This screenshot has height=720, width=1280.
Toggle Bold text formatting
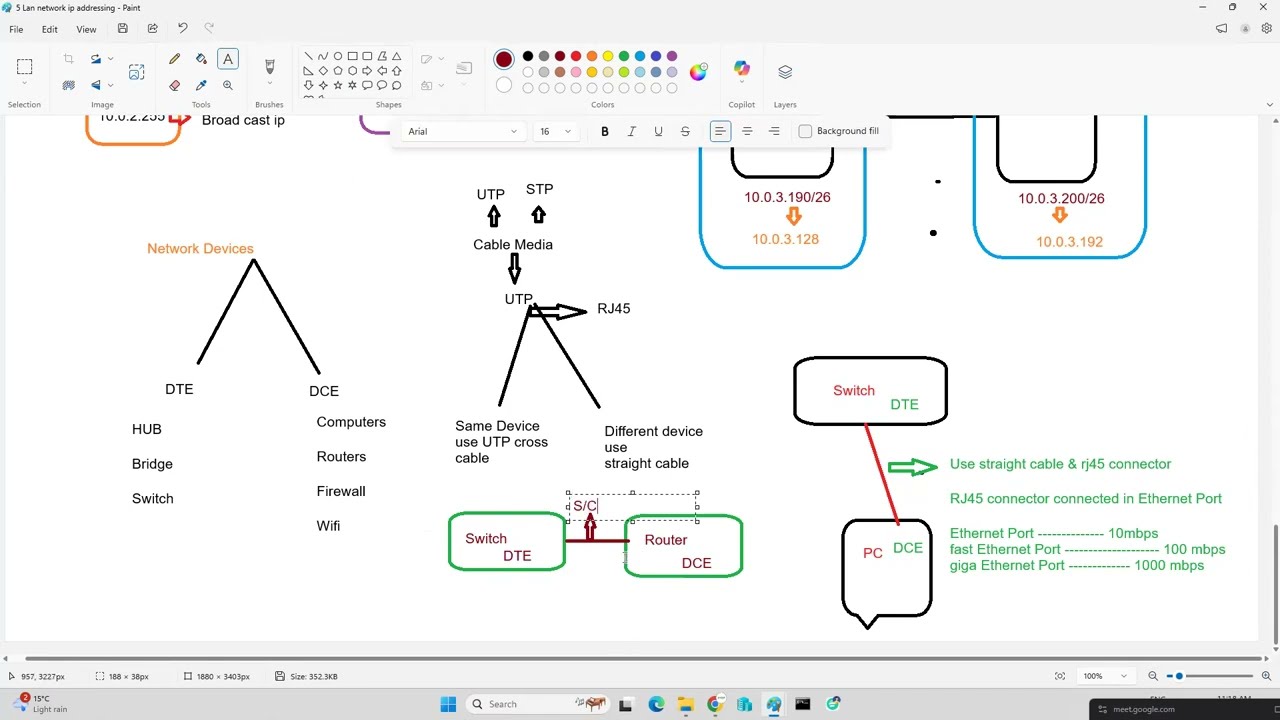pyautogui.click(x=605, y=131)
